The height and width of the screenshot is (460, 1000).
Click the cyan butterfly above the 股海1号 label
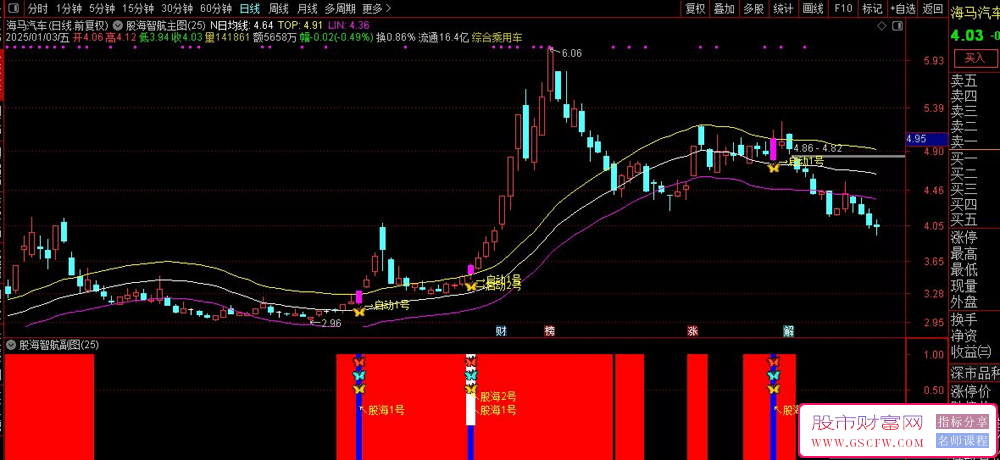358,375
